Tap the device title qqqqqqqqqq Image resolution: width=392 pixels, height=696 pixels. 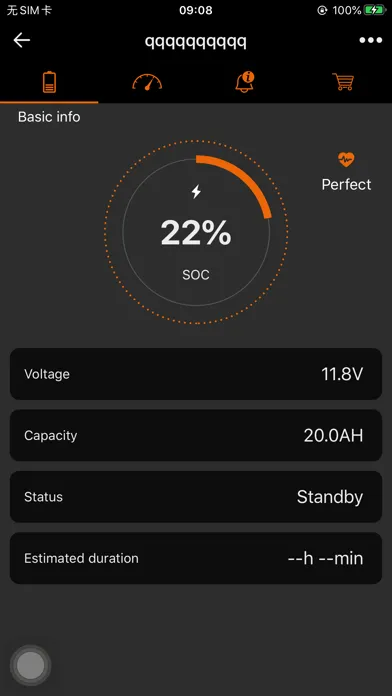196,41
